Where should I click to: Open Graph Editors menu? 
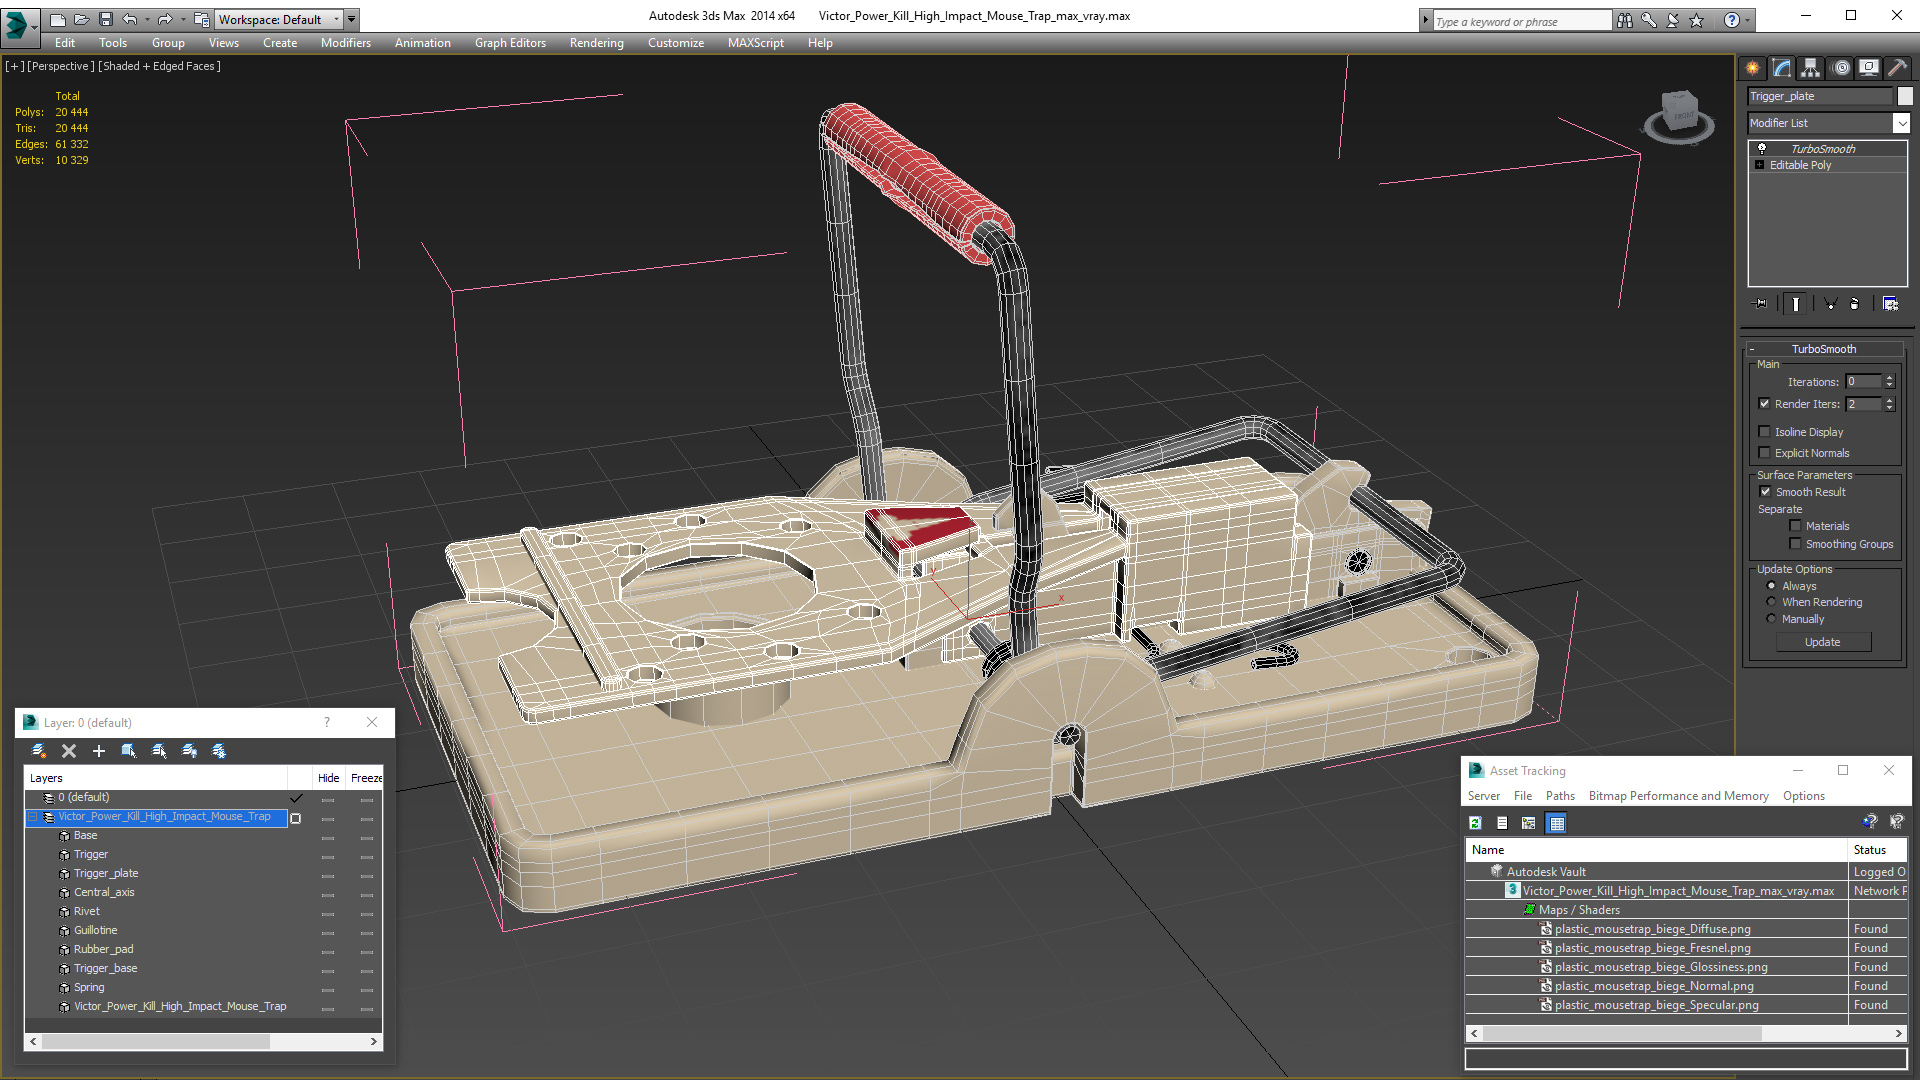(510, 43)
